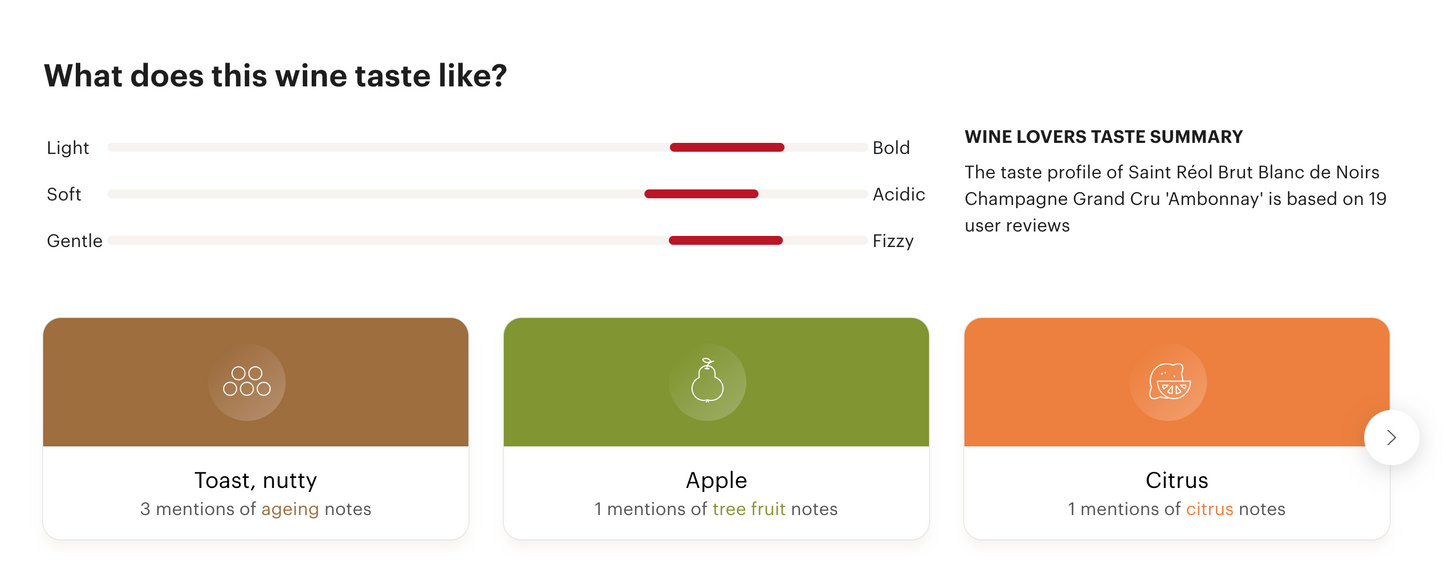Click the toast and nutty circles icon
The image size is (1445, 576).
point(247,382)
